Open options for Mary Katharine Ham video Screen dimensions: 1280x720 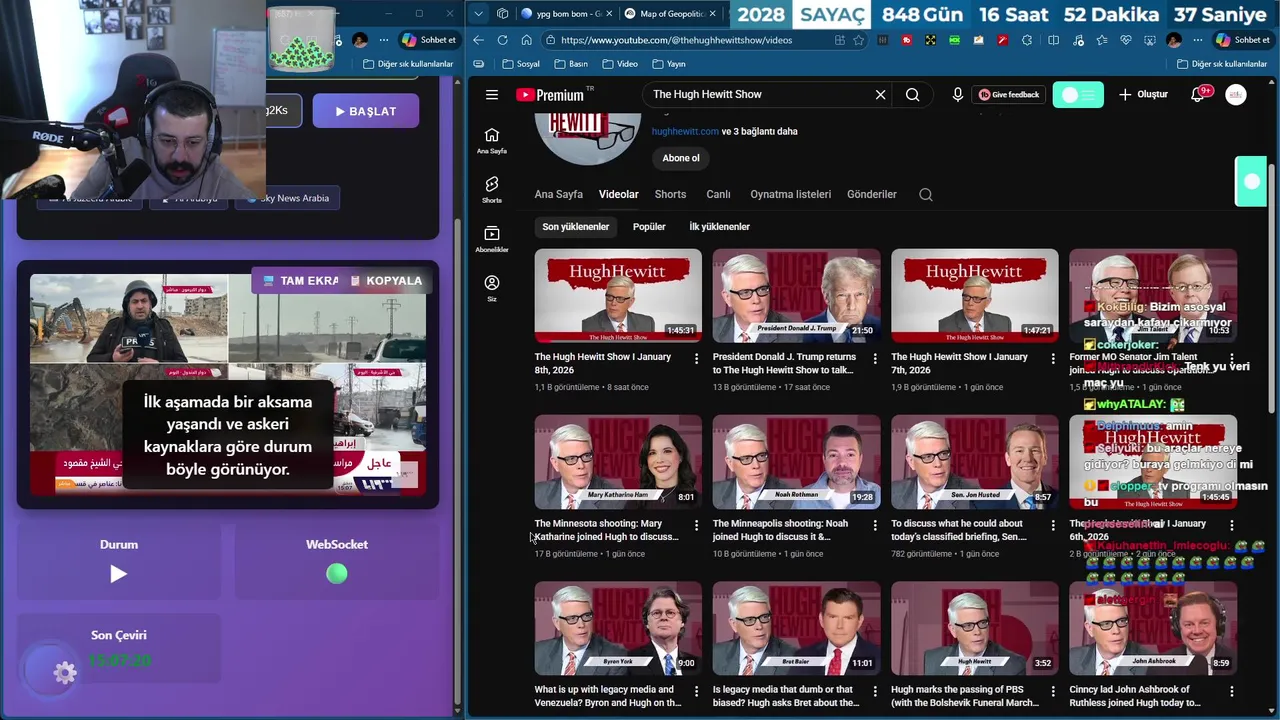coord(697,525)
